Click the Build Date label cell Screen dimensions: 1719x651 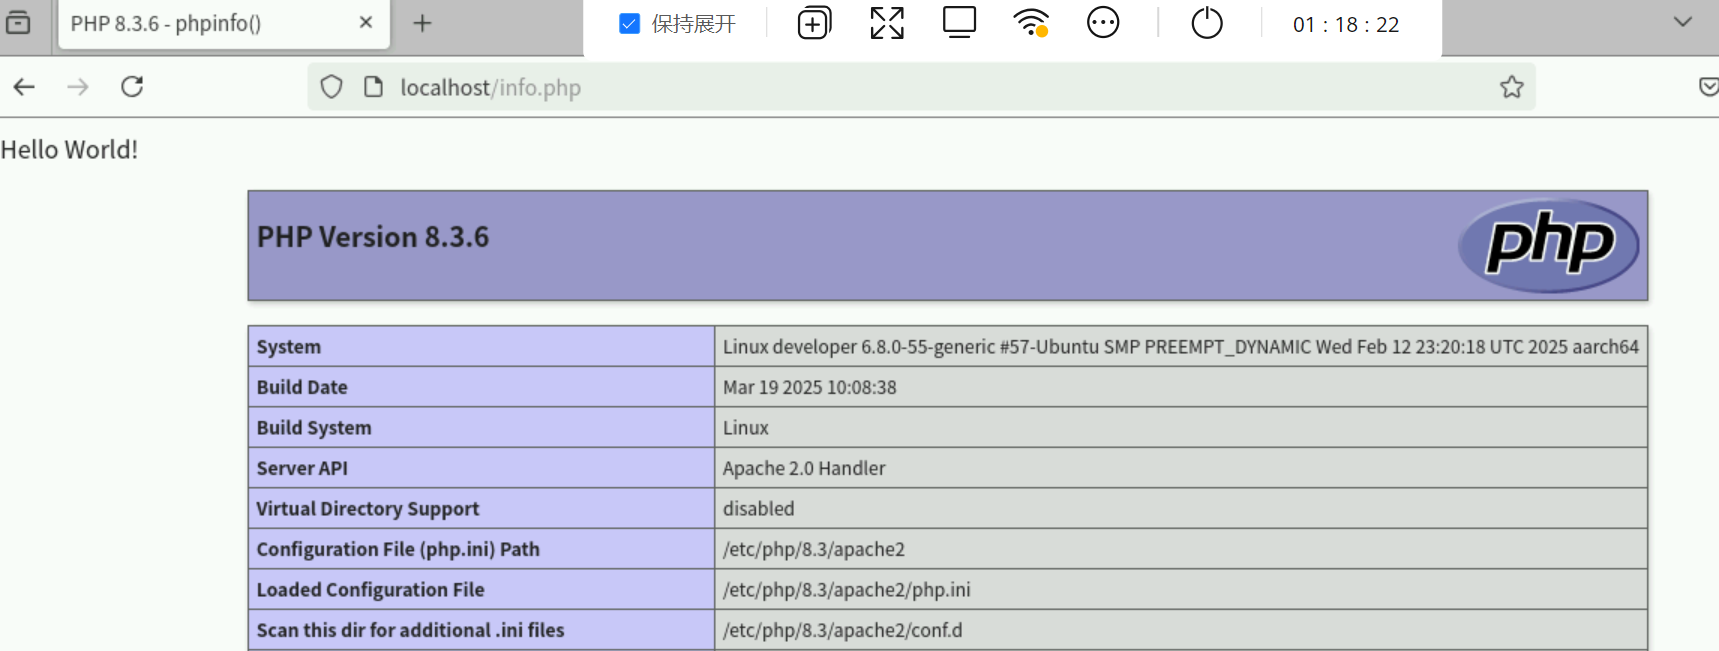pos(481,387)
